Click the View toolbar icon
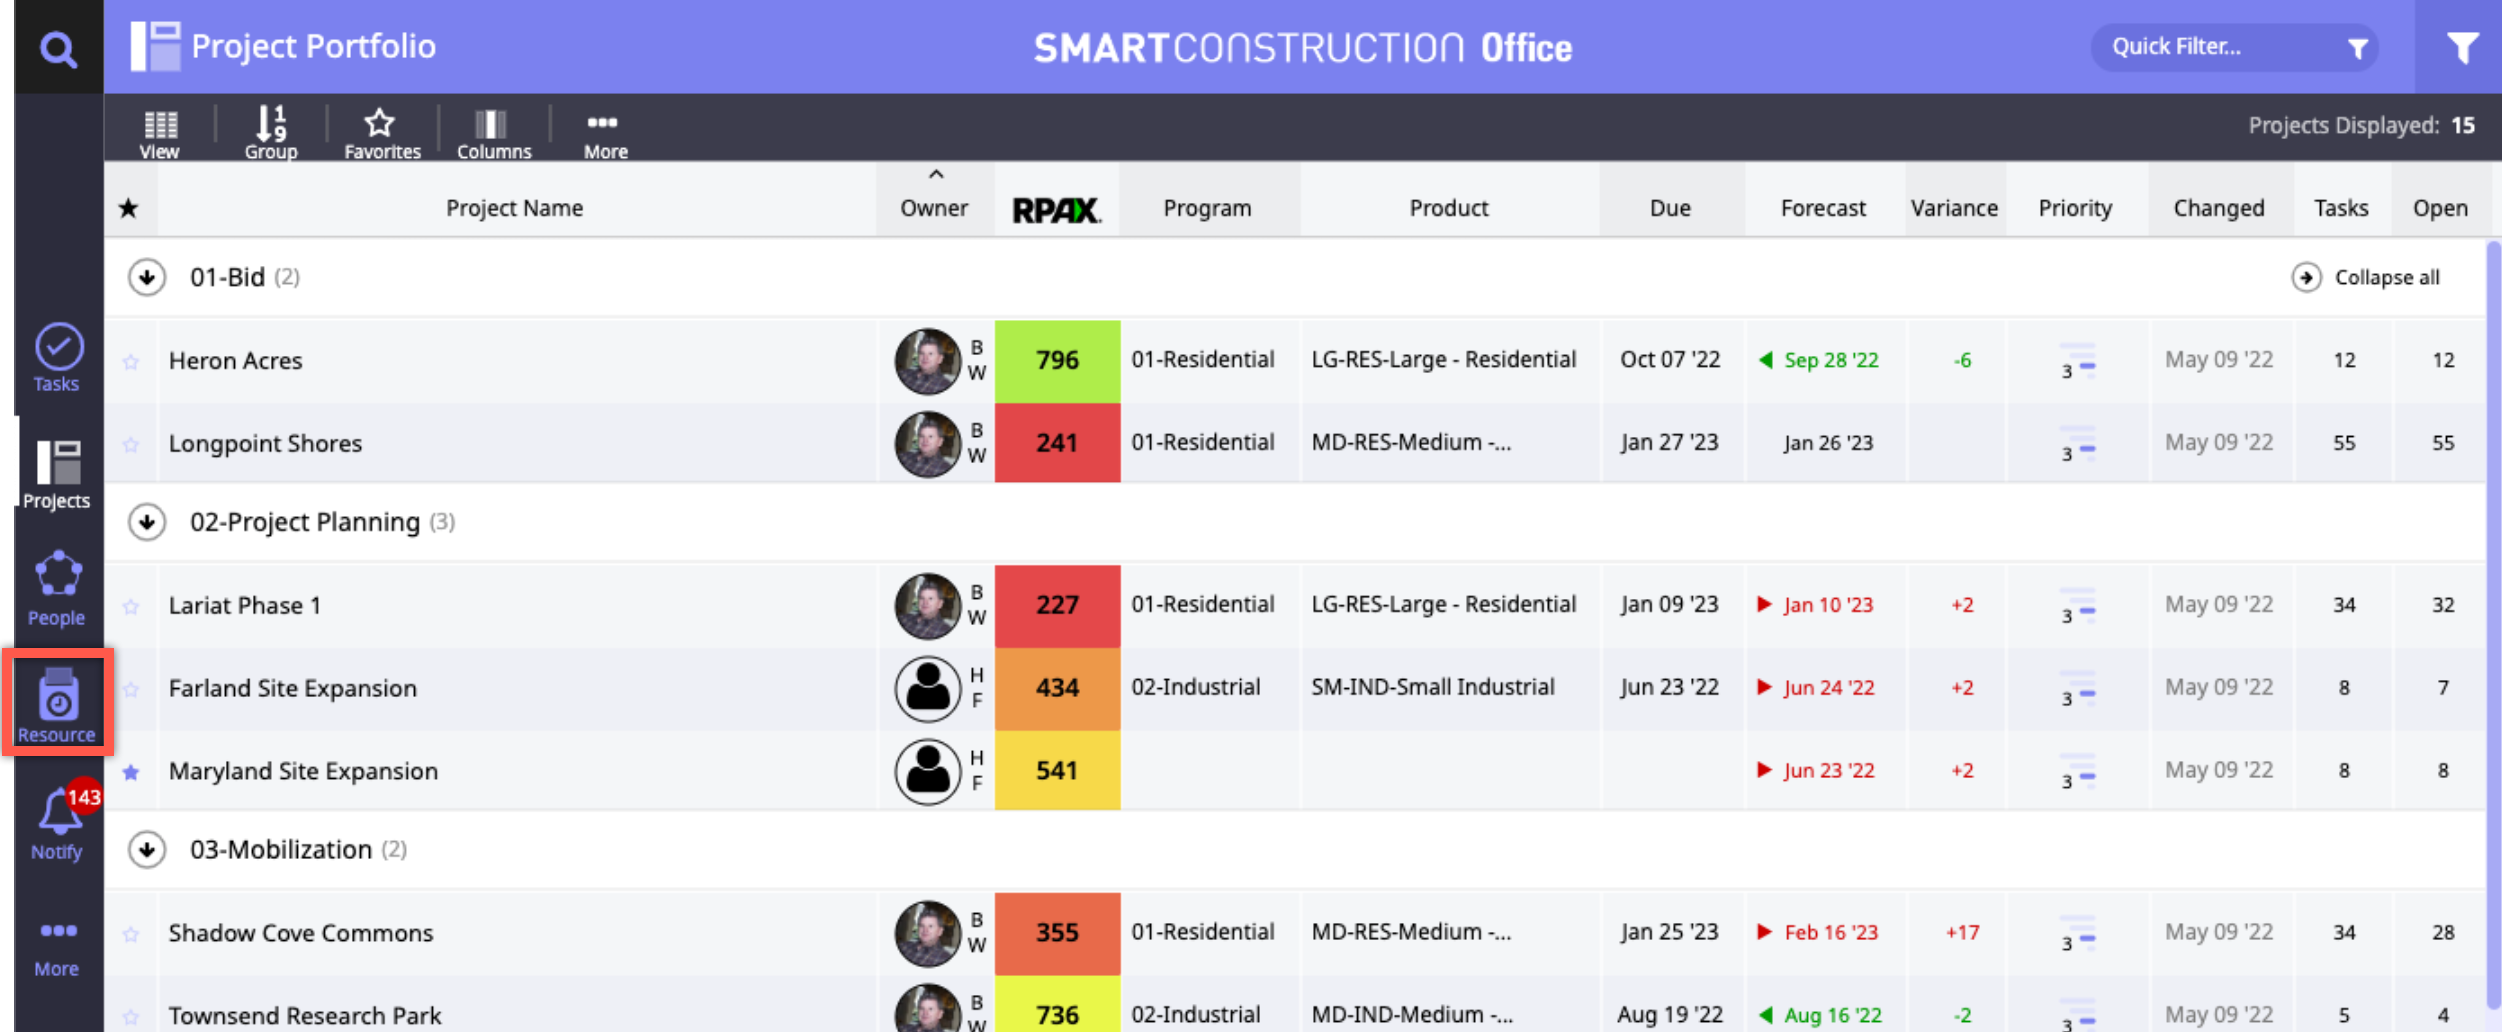The image size is (2502, 1032). pos(160,134)
